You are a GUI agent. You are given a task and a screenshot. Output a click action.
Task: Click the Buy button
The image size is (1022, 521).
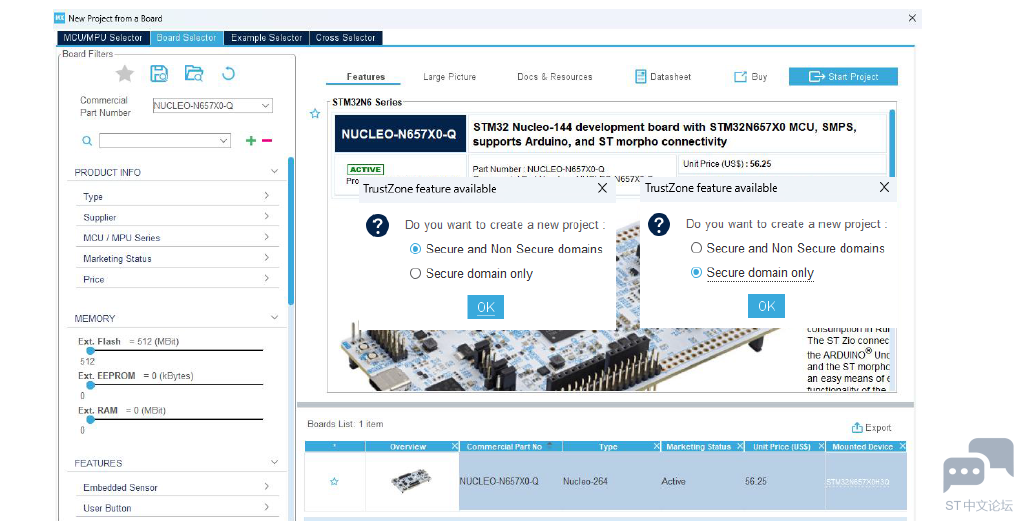(751, 77)
